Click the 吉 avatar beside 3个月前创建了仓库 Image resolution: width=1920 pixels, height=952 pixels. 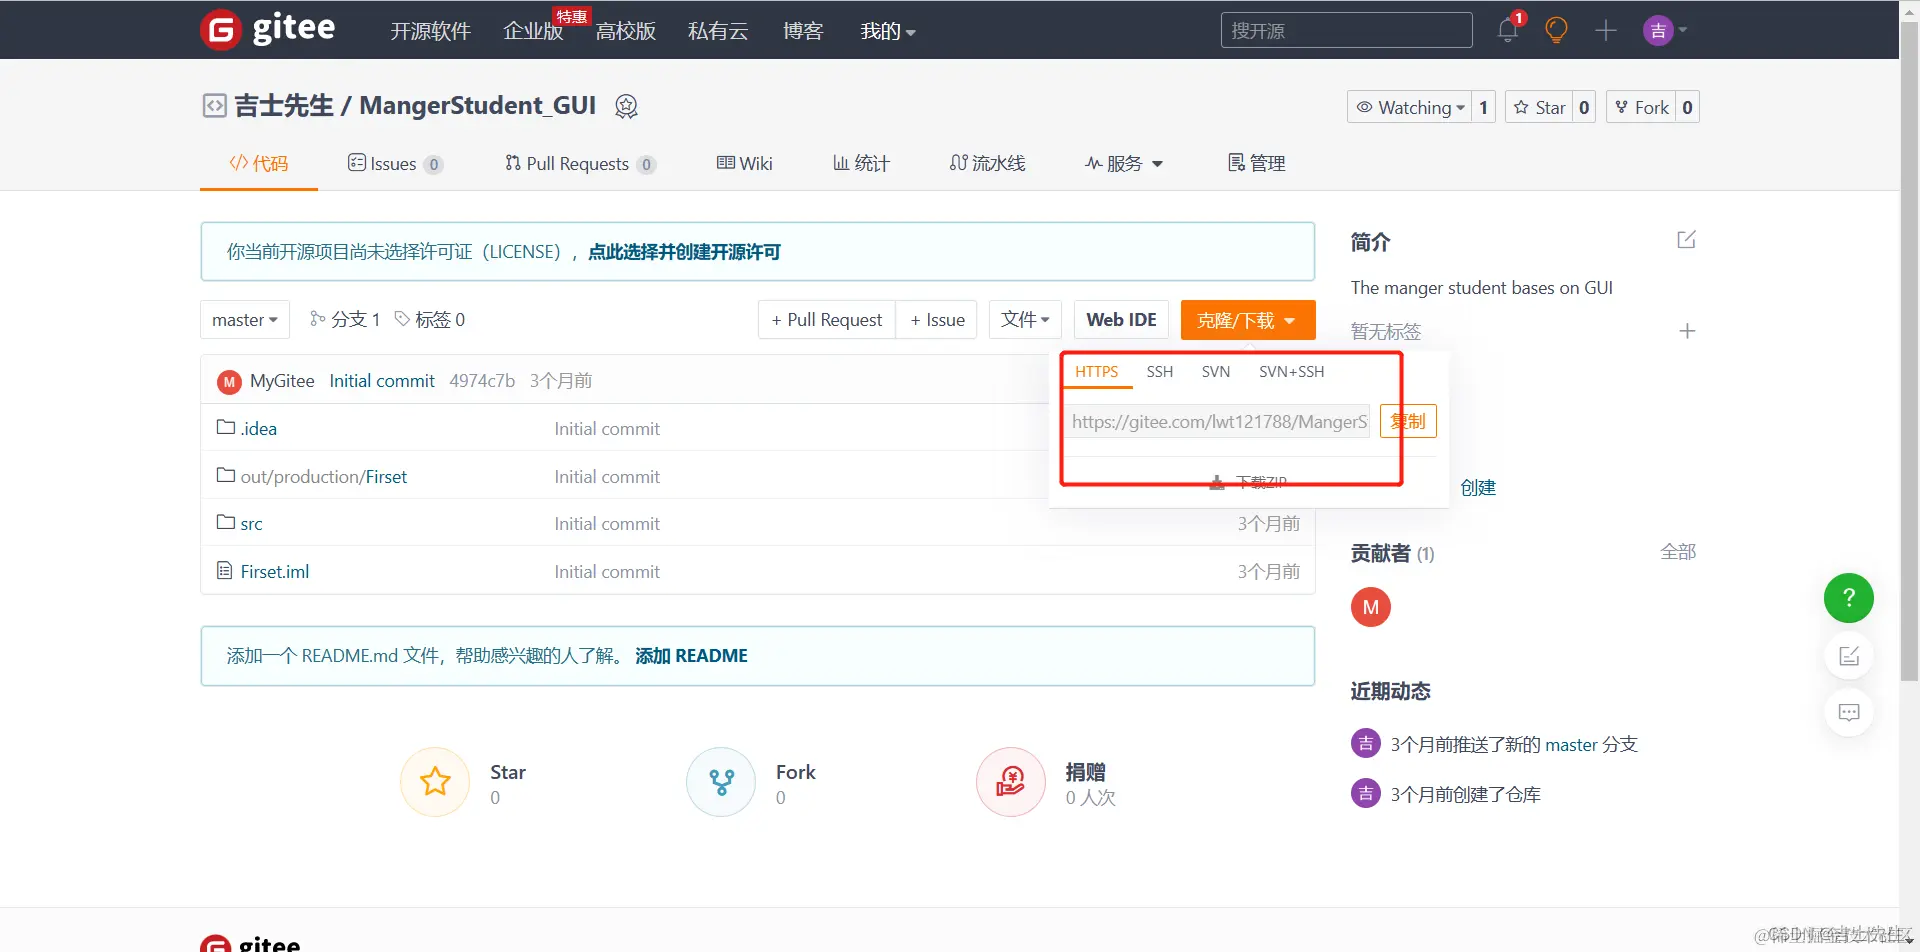pos(1365,794)
